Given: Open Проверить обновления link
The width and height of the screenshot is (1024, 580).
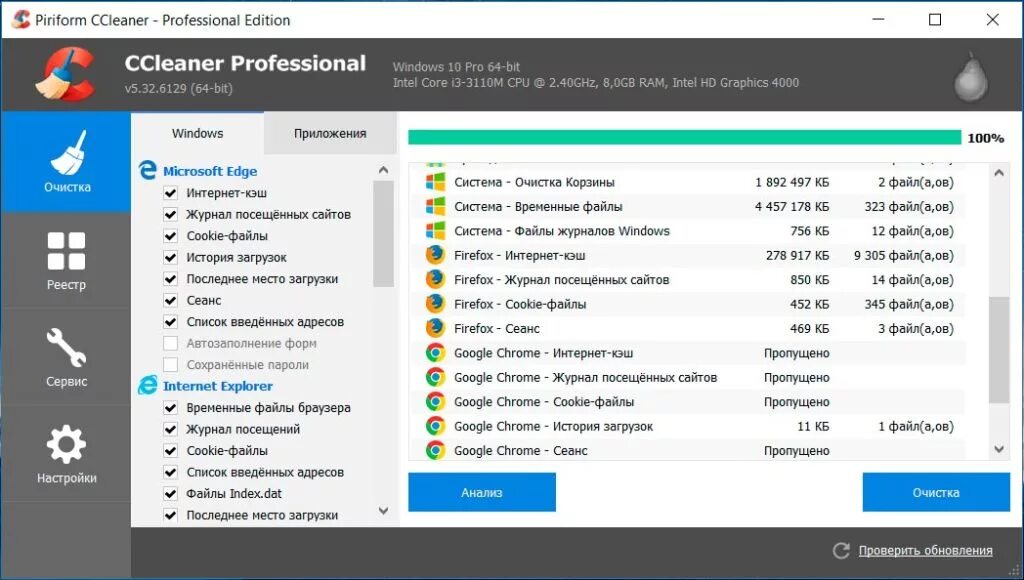Looking at the screenshot, I should [925, 551].
